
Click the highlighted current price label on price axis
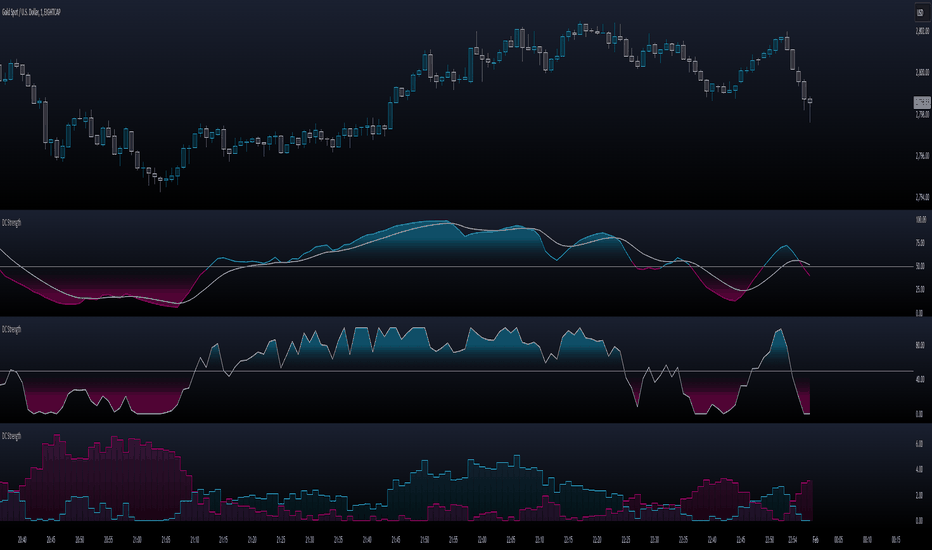922,102
